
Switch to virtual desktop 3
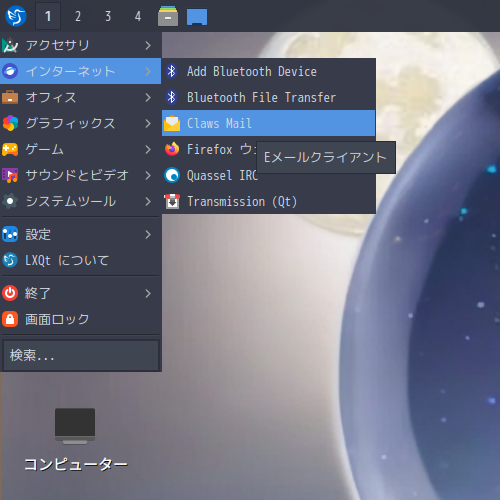(x=108, y=16)
